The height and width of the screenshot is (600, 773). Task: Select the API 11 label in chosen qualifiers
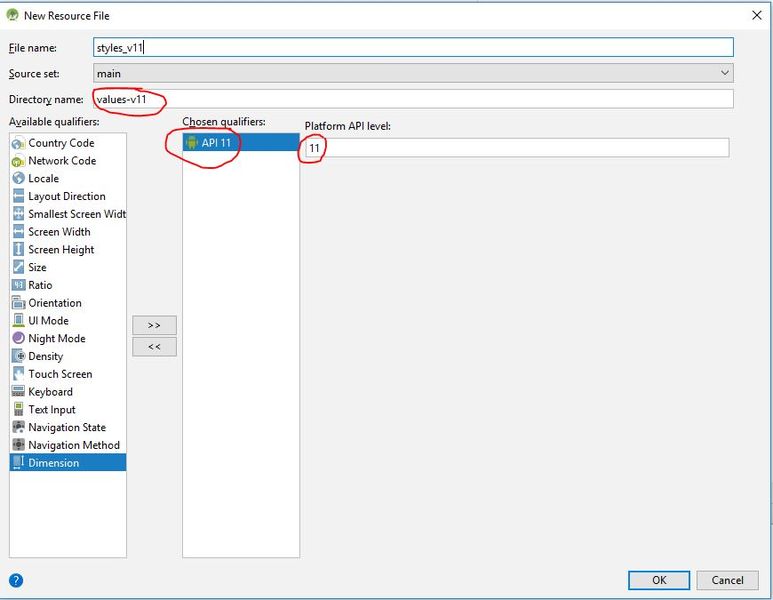tap(216, 143)
